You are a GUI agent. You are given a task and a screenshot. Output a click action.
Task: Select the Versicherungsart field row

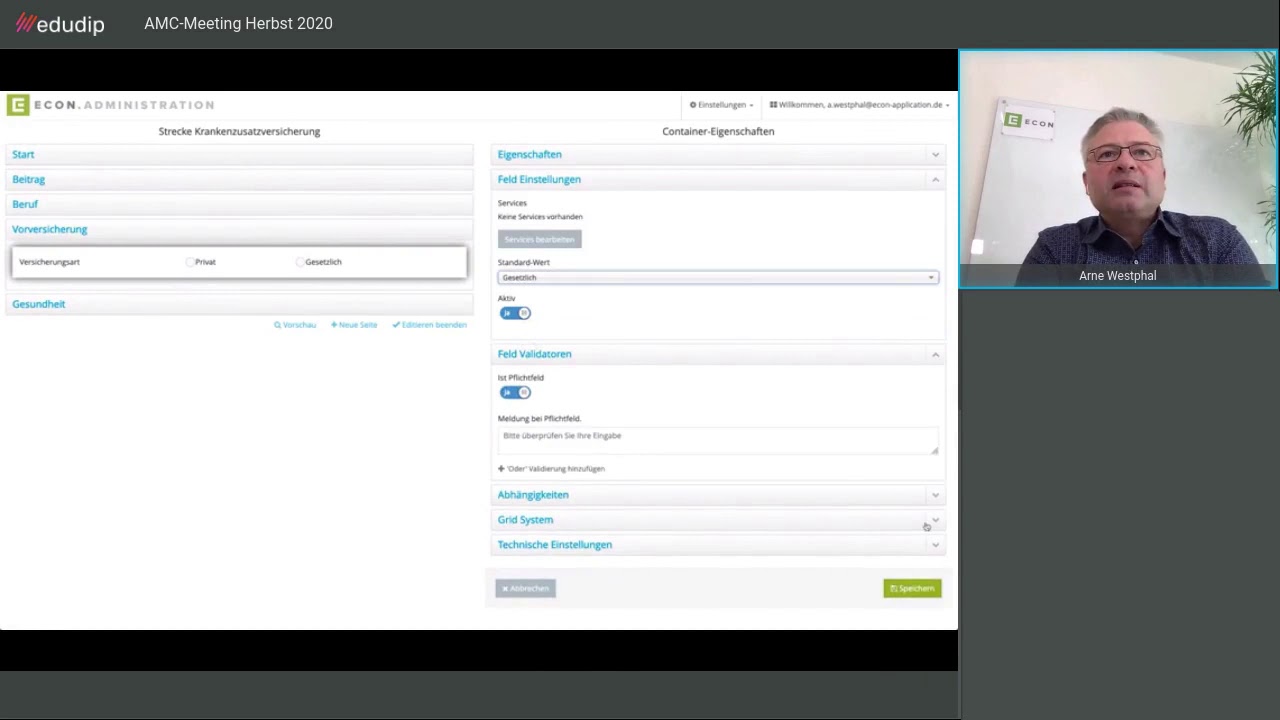tap(239, 262)
